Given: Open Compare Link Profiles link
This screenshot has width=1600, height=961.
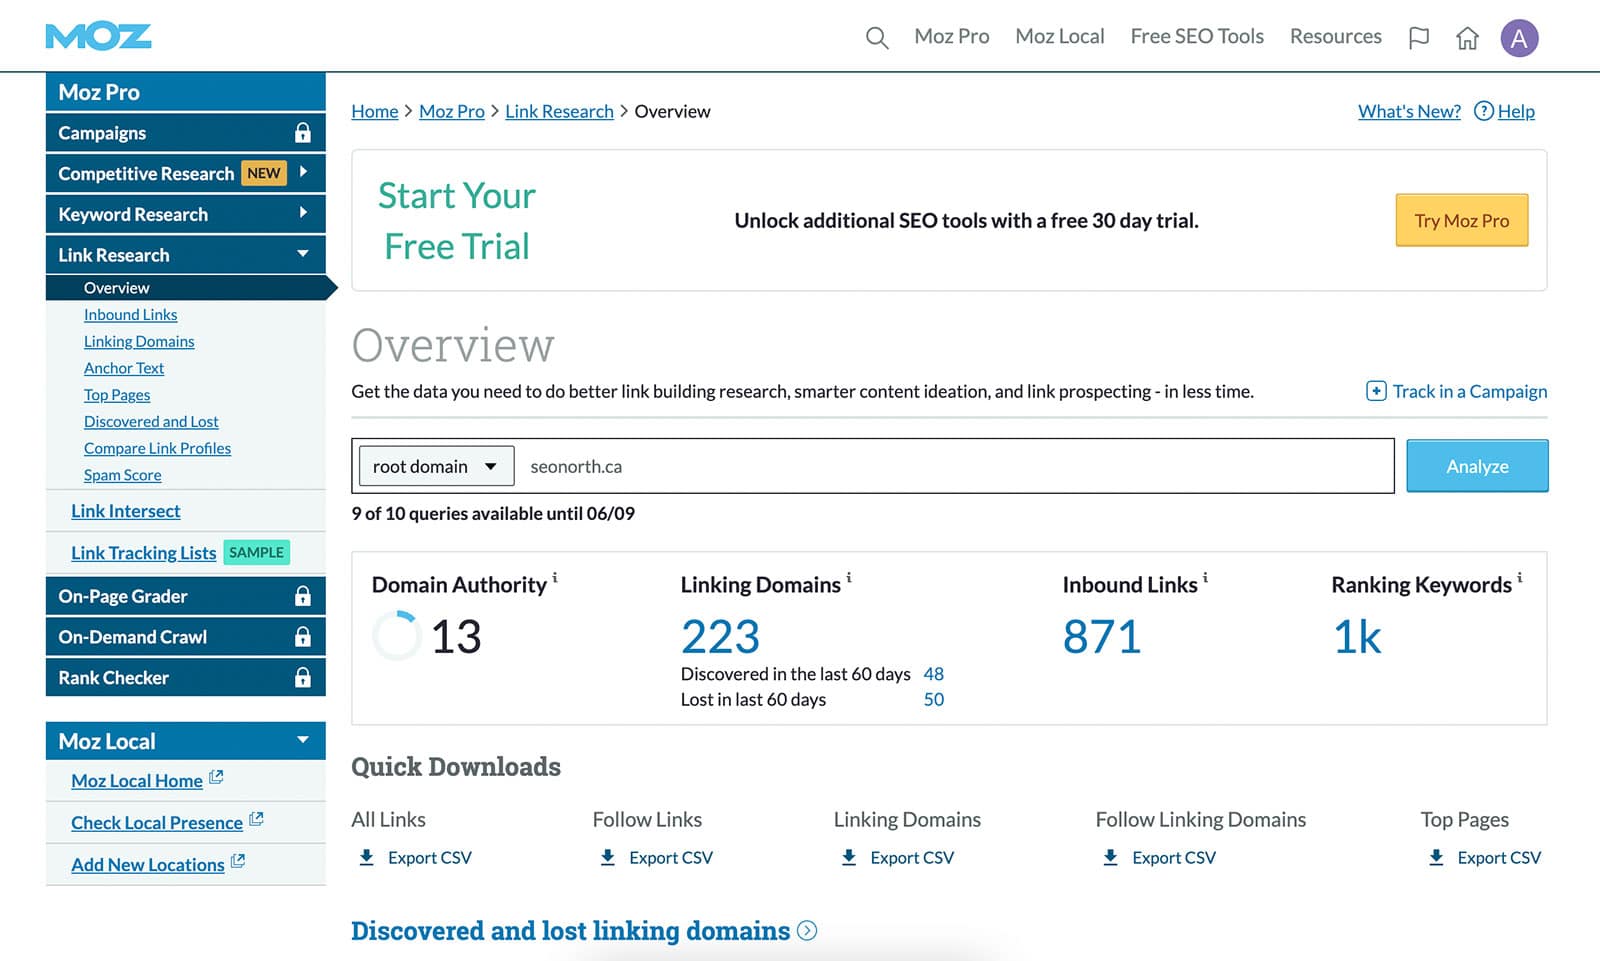Looking at the screenshot, I should pos(157,449).
